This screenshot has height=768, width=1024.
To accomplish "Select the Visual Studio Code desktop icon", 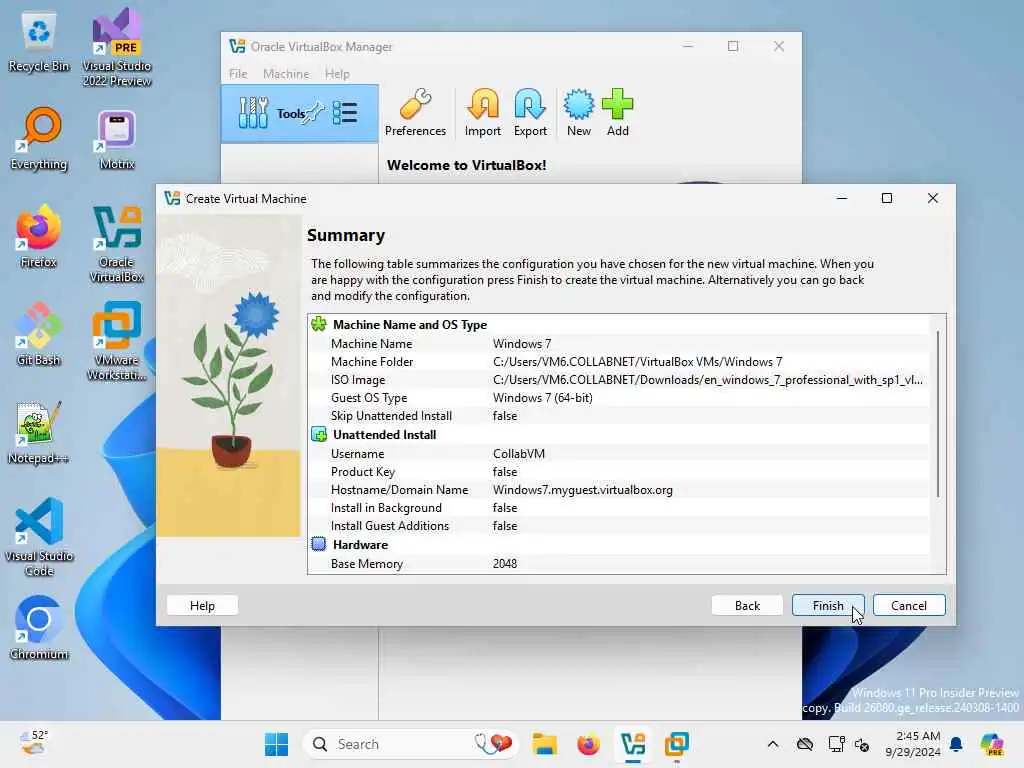I will tap(39, 537).
